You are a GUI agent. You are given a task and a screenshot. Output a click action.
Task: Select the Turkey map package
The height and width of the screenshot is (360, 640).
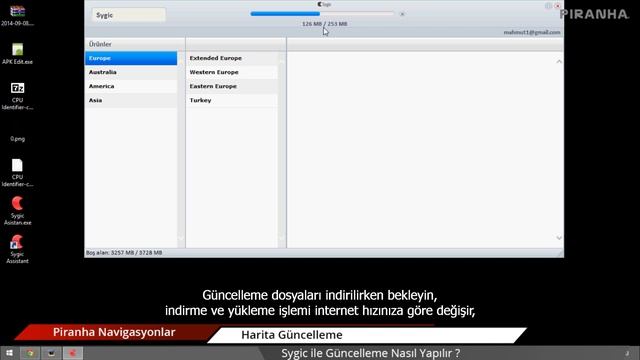[232, 100]
